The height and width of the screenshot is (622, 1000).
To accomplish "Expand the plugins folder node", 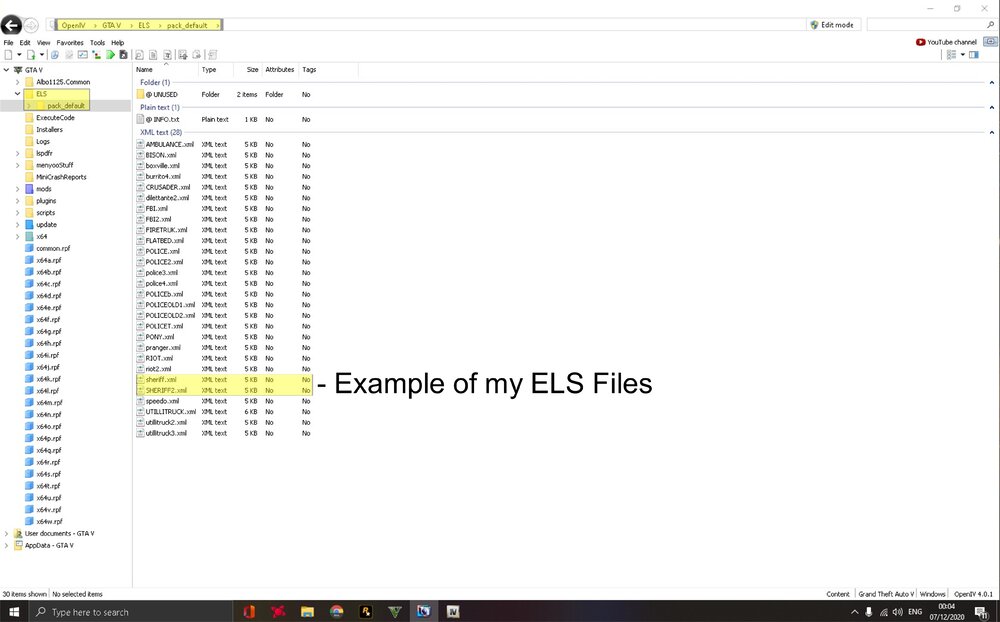I will (18, 201).
